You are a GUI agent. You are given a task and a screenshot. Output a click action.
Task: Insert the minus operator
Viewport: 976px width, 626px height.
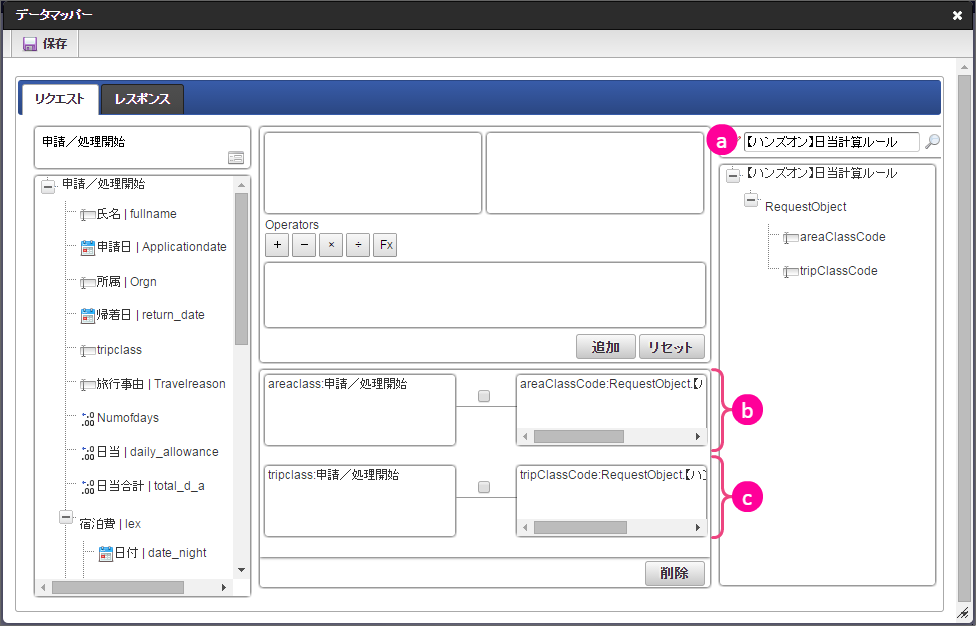pos(304,245)
